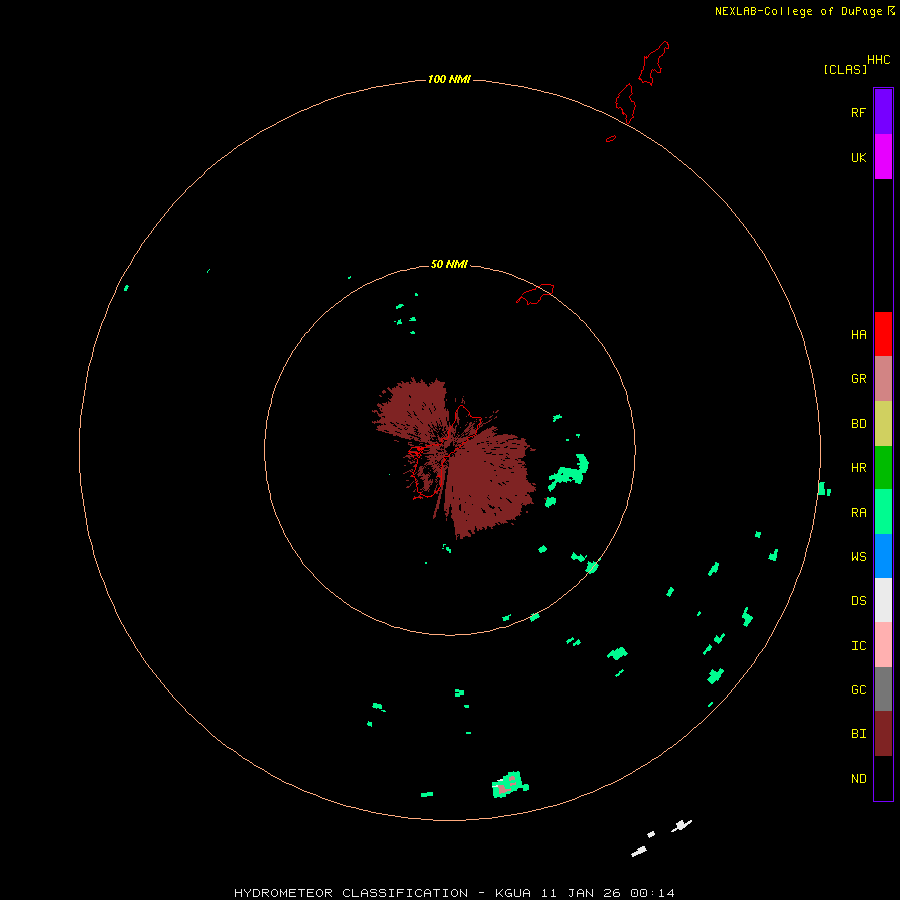Select the light pink IC swatch
Image resolution: width=900 pixels, height=900 pixels.
pyautogui.click(x=883, y=645)
